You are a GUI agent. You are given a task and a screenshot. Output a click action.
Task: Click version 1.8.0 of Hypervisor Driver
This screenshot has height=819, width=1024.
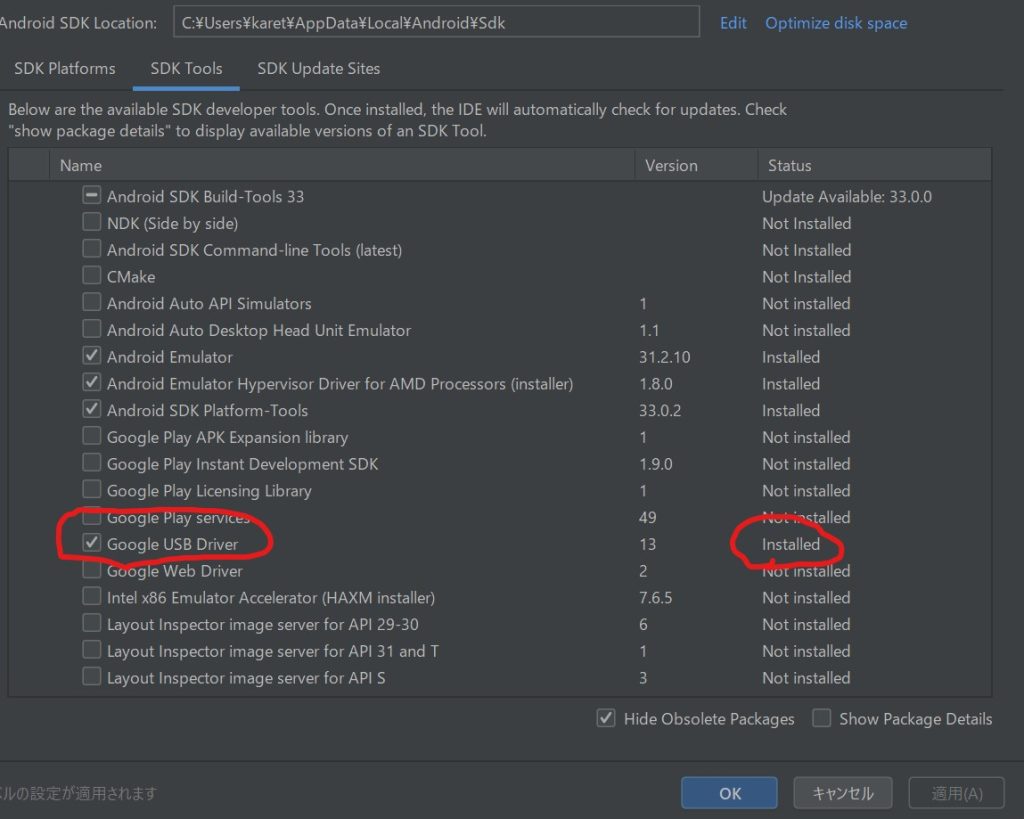click(x=656, y=384)
